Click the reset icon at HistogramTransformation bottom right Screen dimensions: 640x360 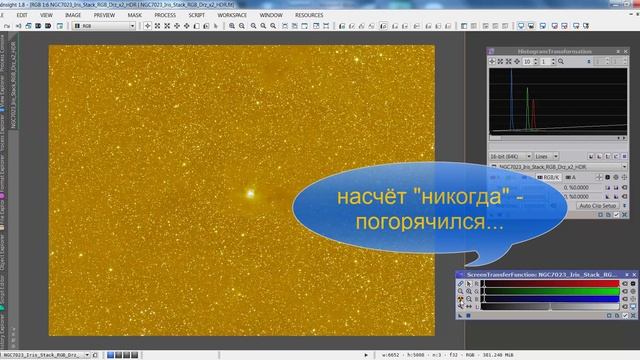pyautogui.click(x=624, y=215)
